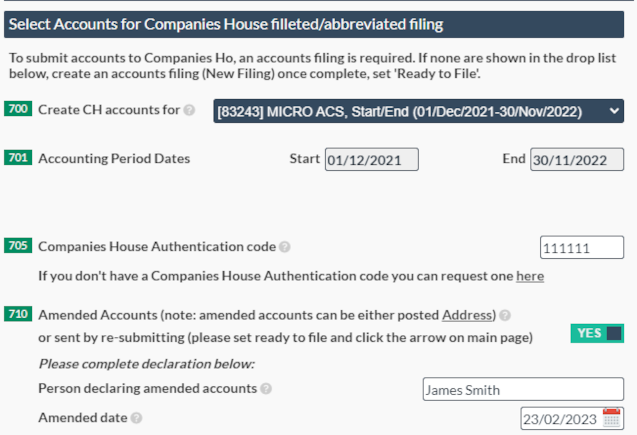
Task: Toggle the Amended Accounts YES switch
Action: tap(597, 333)
